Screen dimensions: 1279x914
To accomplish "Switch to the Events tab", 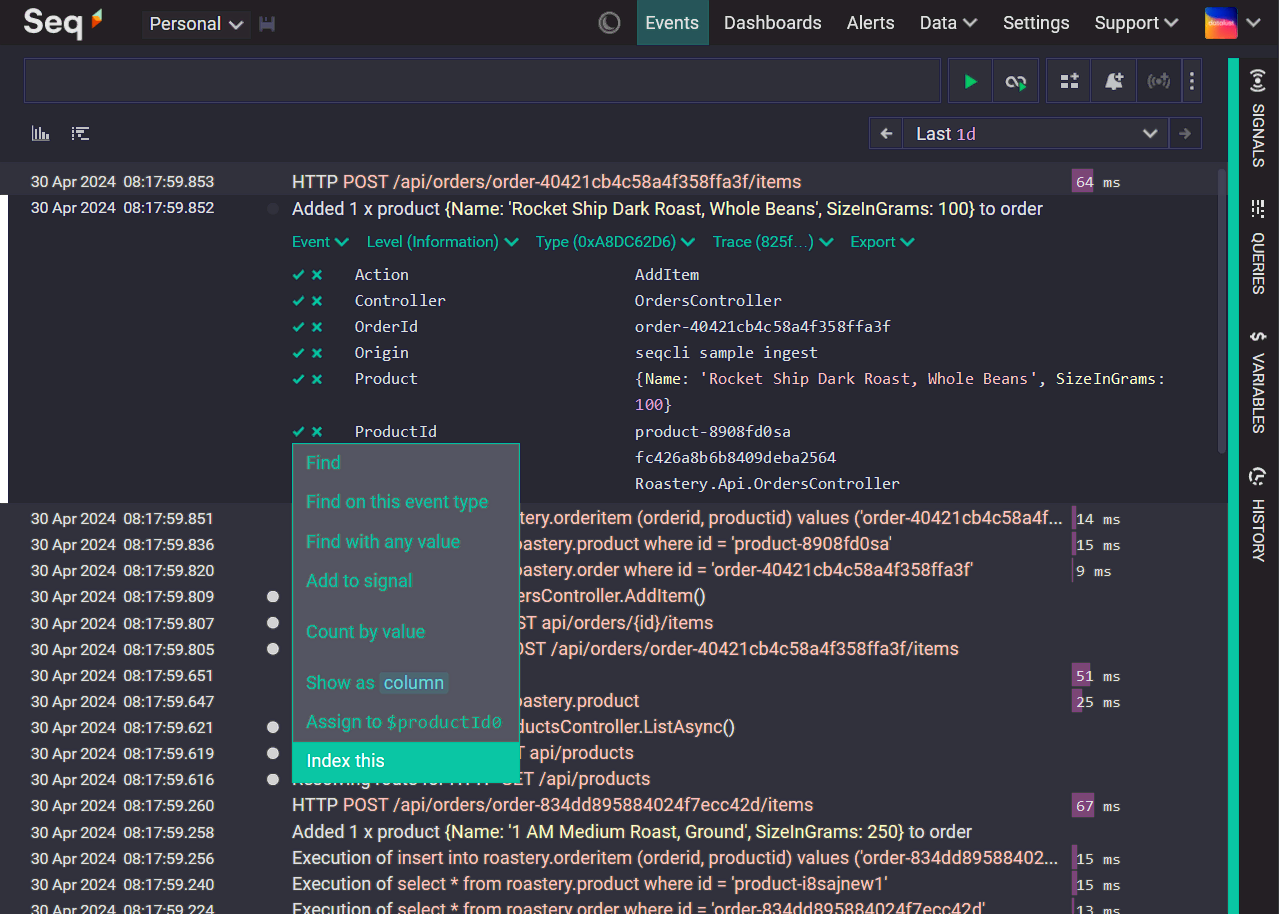I will (672, 23).
